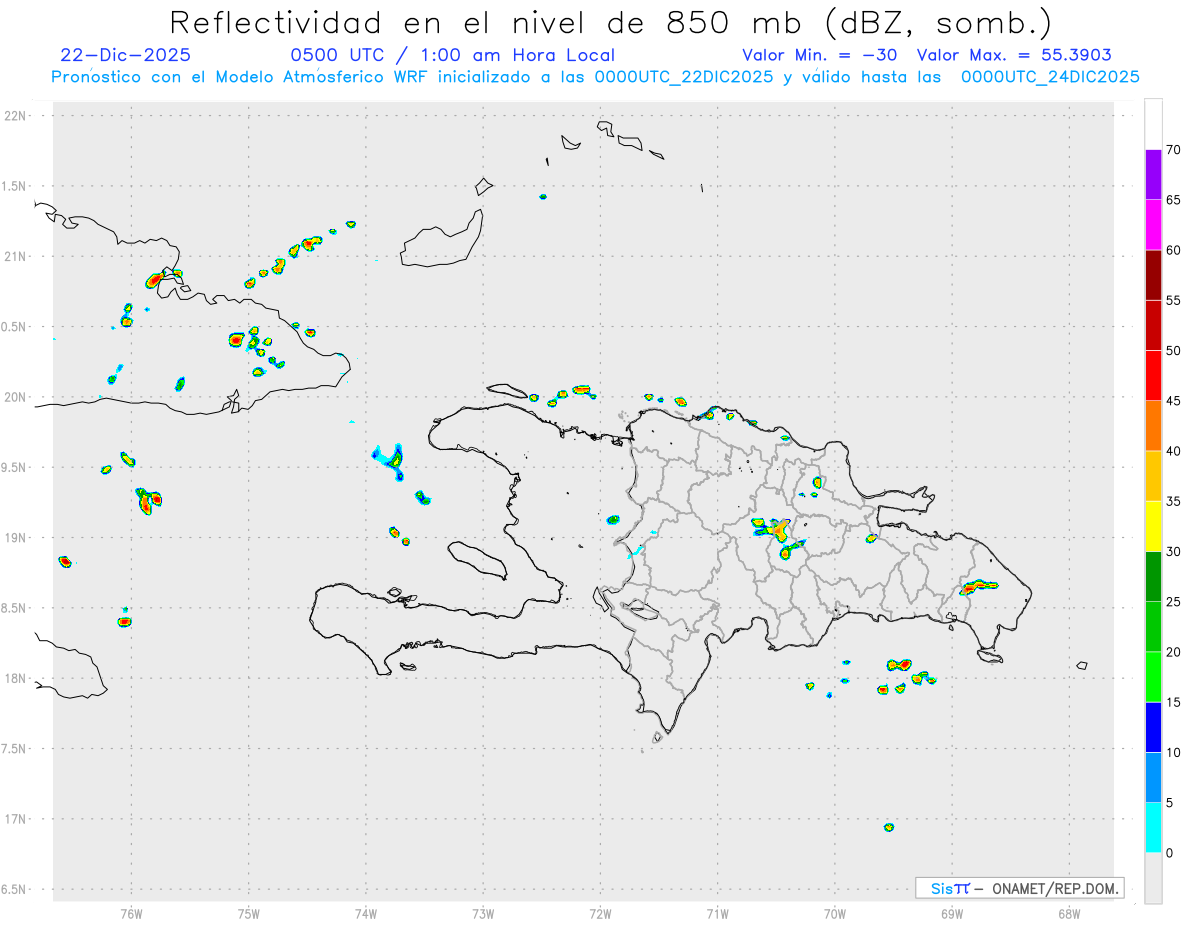The height and width of the screenshot is (927, 1200).
Task: Click the colorbar label "15"
Action: click(x=1174, y=702)
